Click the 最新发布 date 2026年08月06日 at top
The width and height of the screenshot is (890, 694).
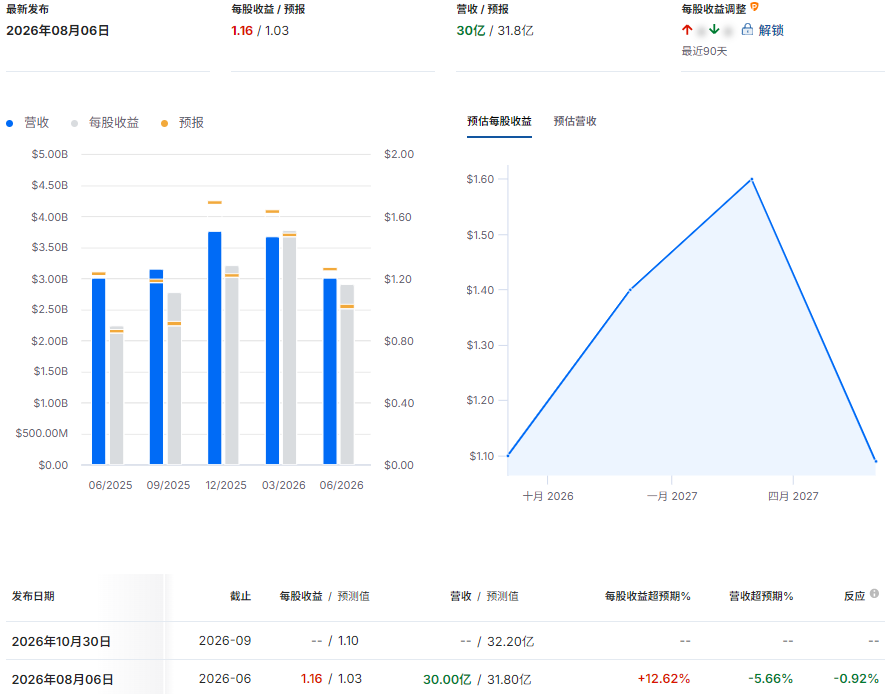(x=57, y=31)
